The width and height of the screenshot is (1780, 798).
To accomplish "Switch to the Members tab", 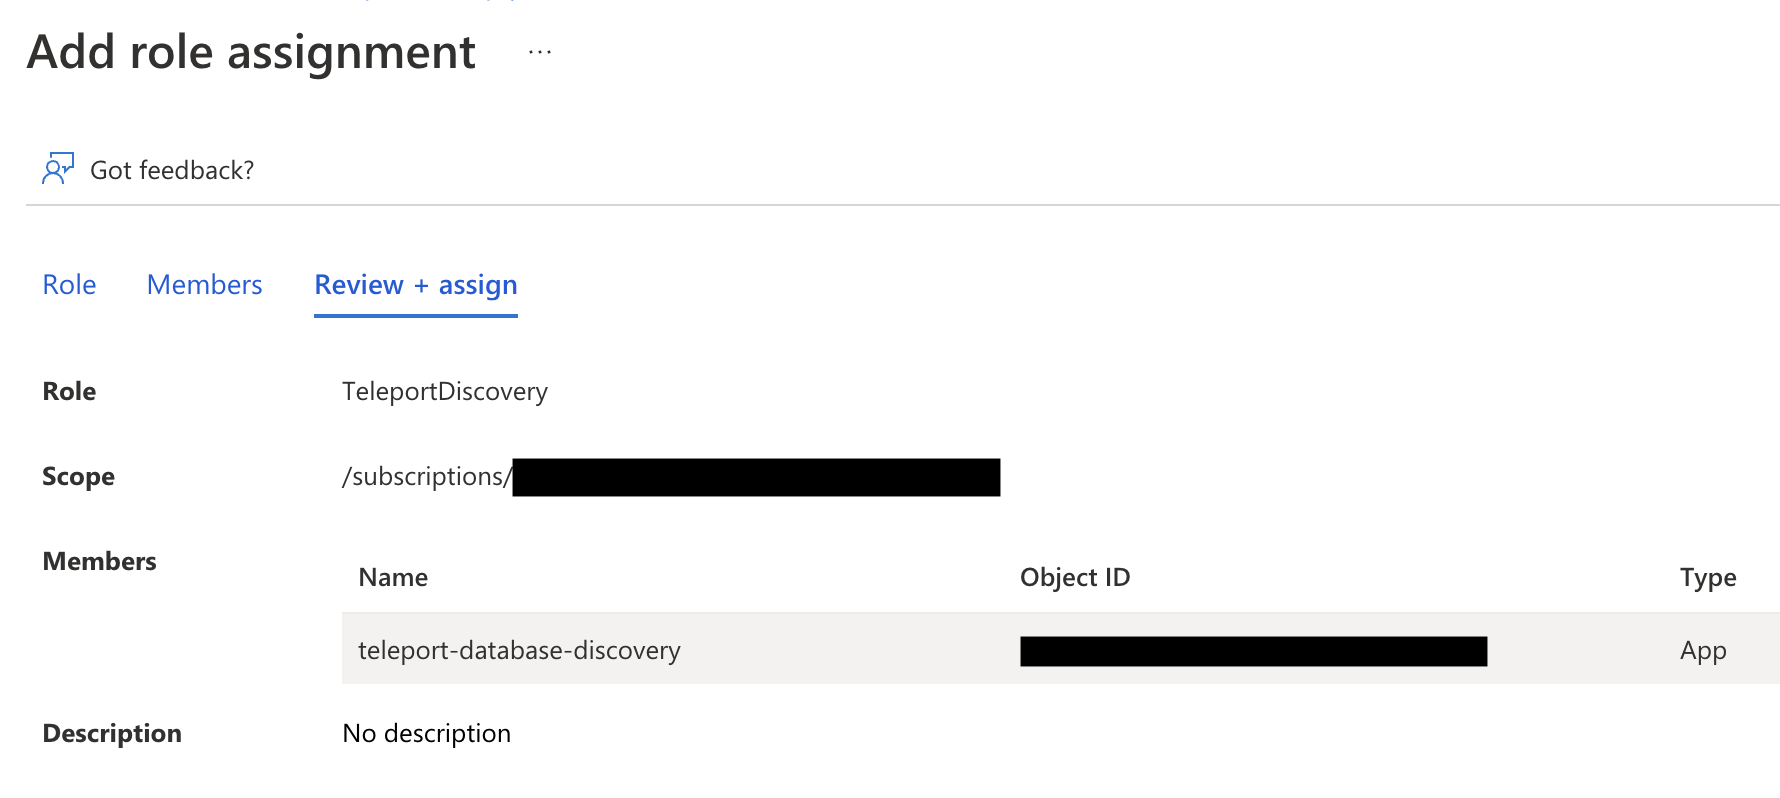I will tap(204, 285).
